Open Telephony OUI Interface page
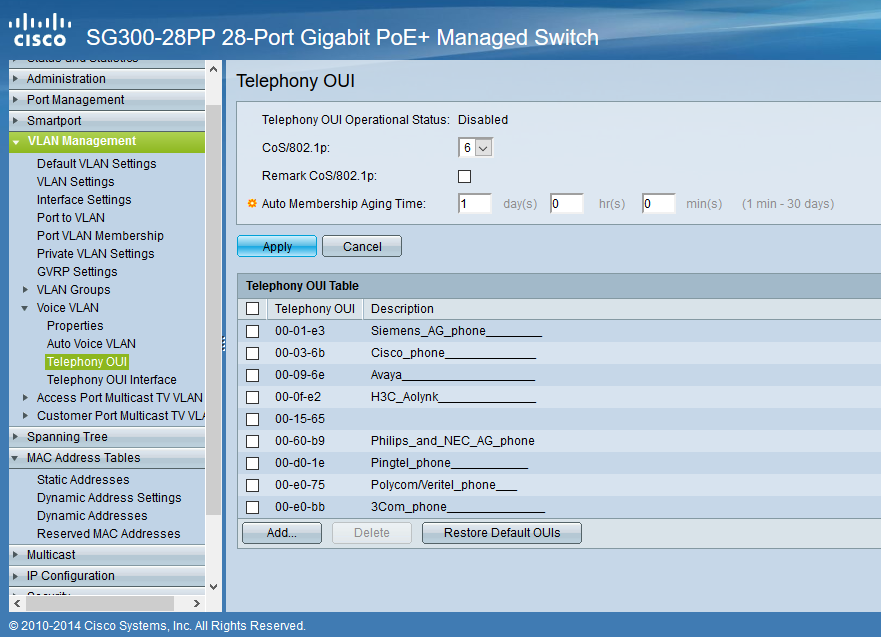 click(111, 380)
